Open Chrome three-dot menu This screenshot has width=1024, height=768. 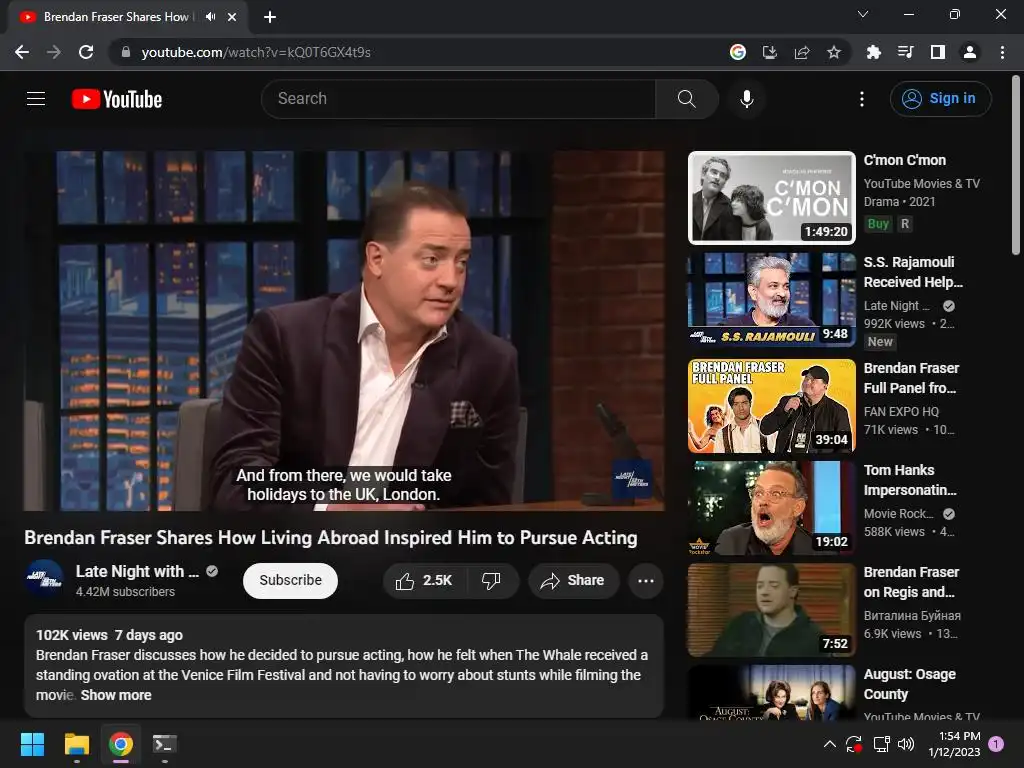(x=1002, y=52)
